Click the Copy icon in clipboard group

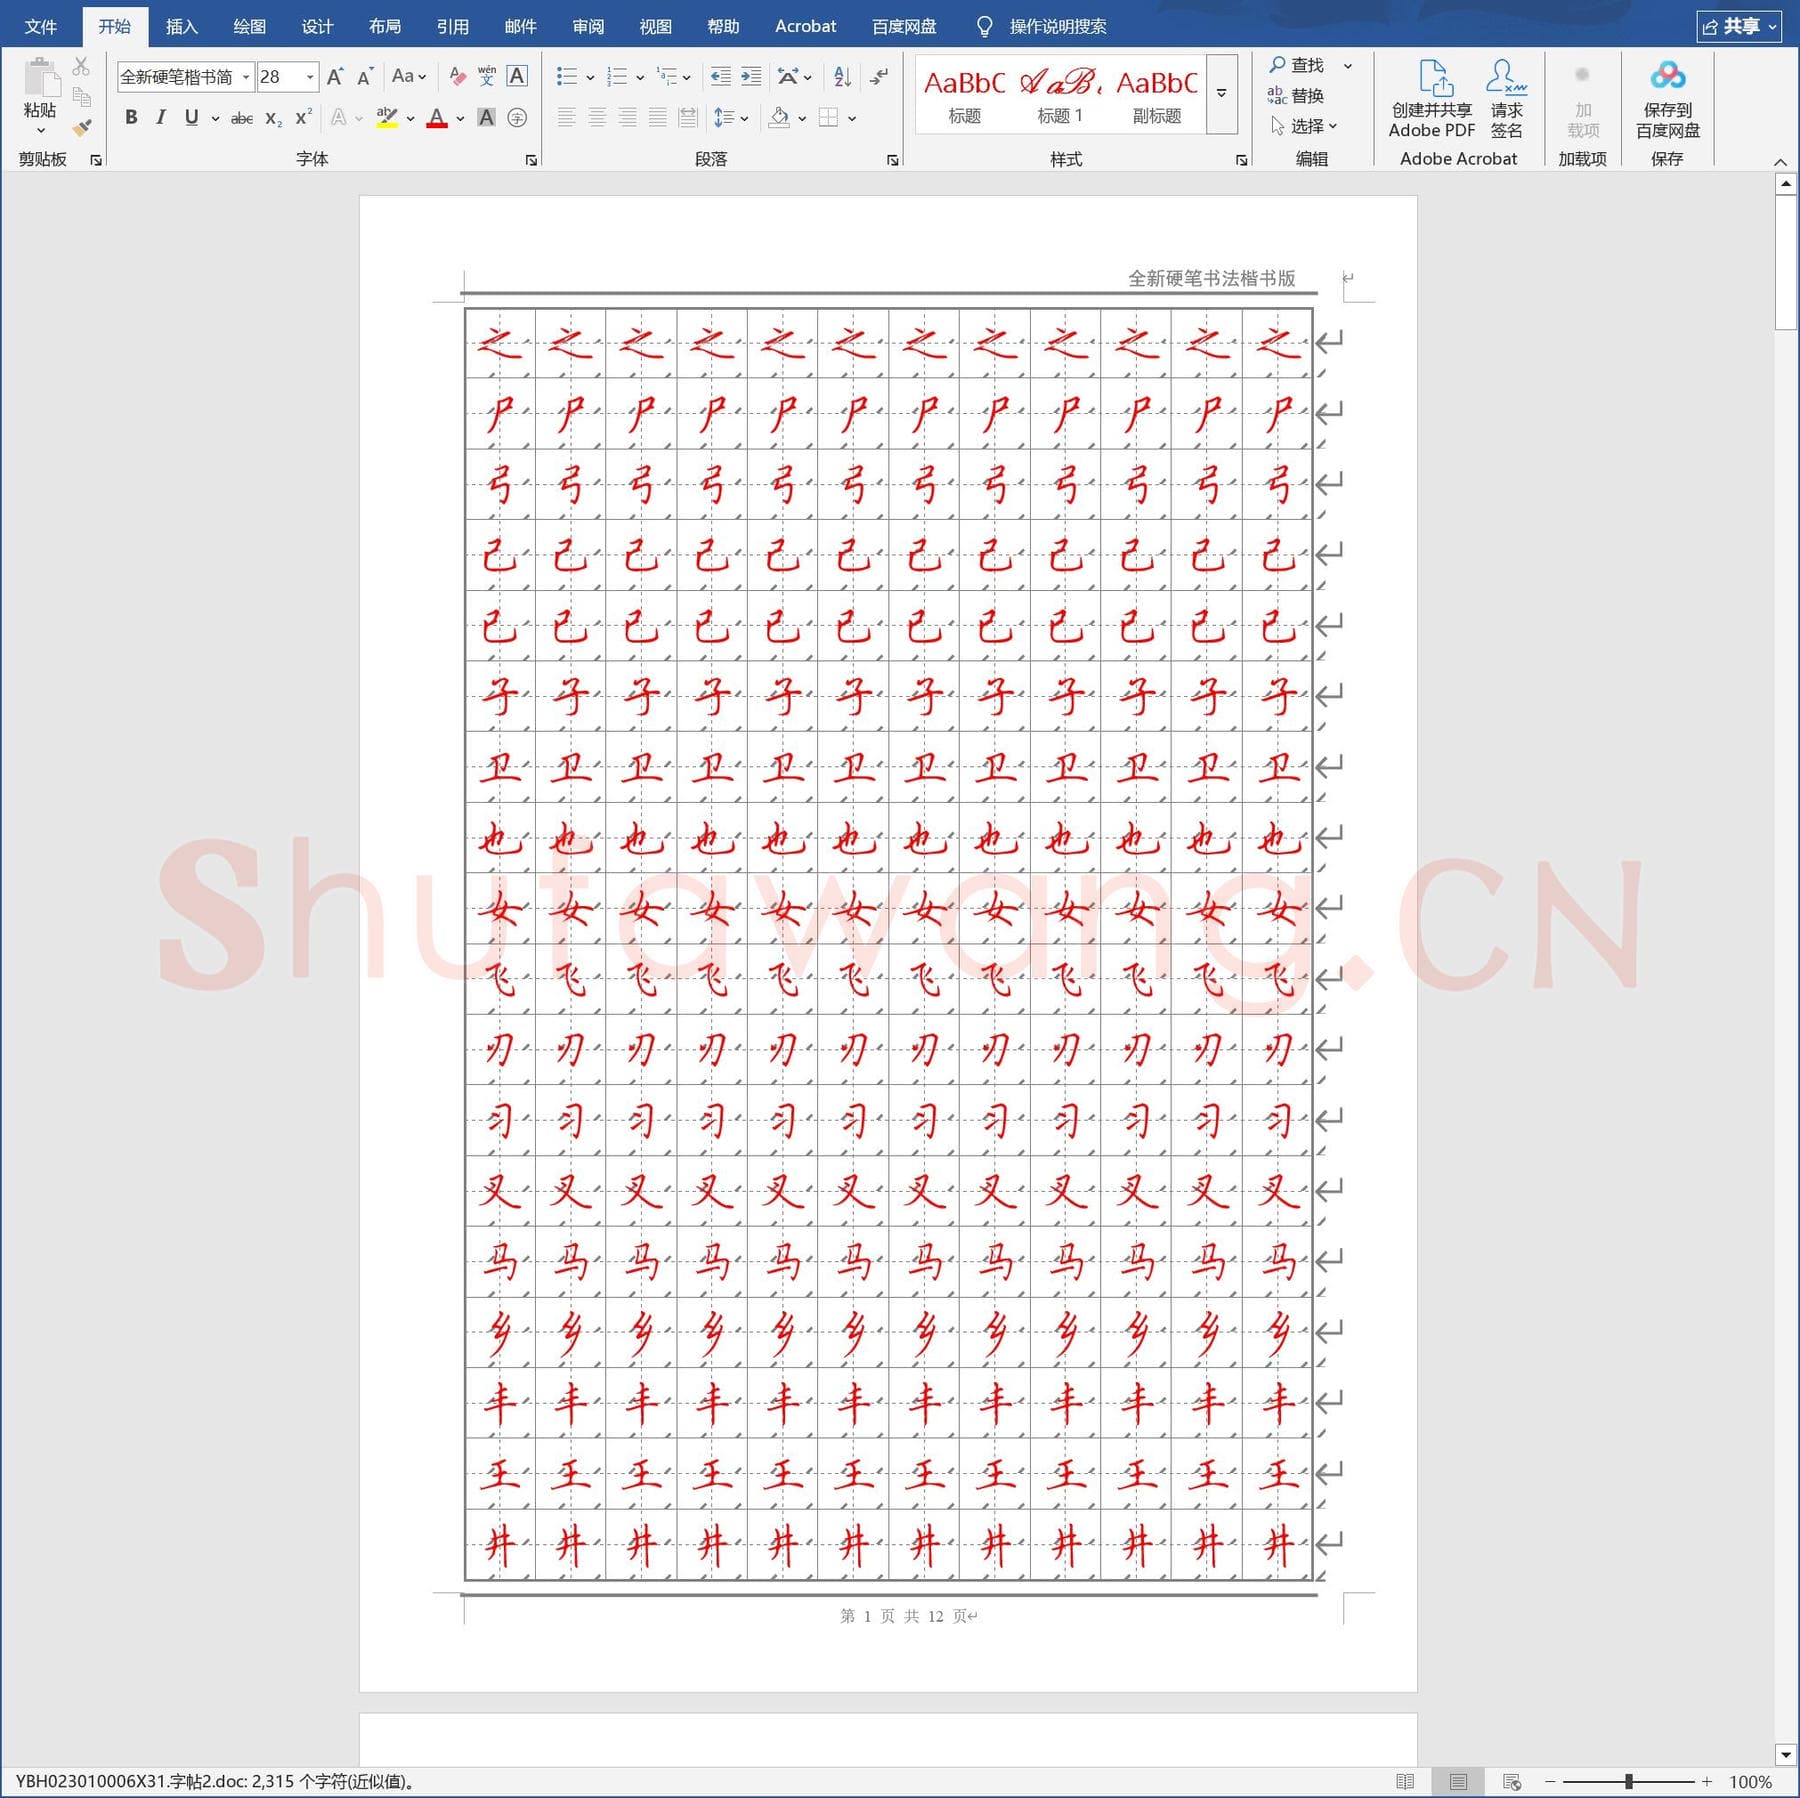pos(82,97)
